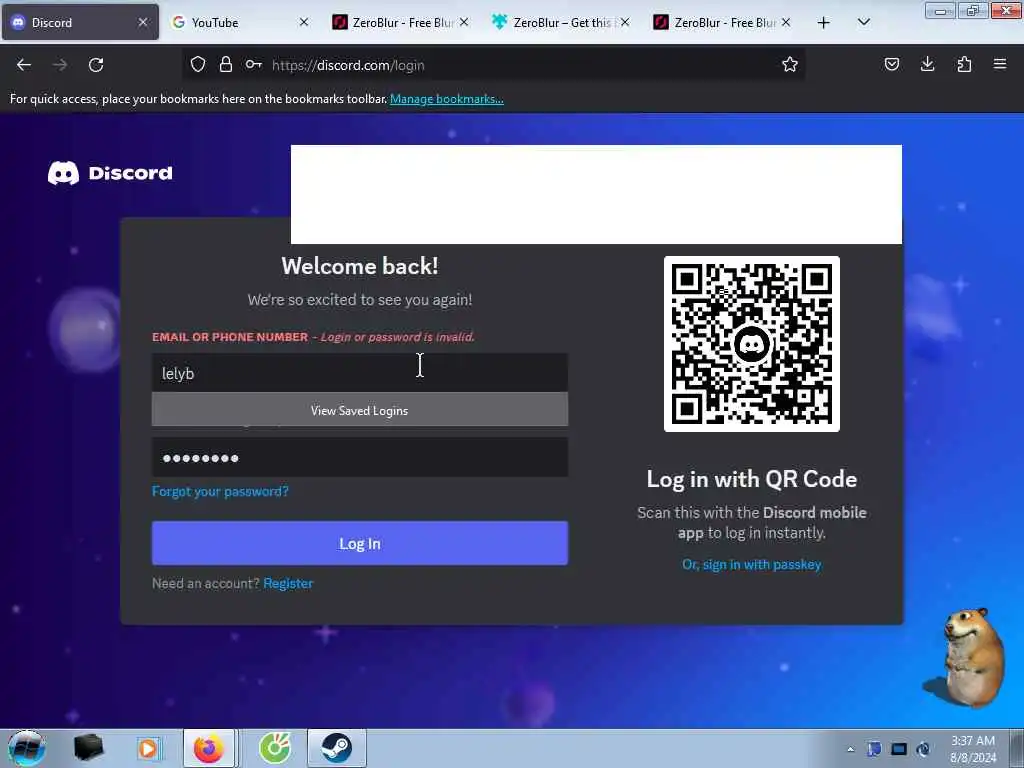Show hidden system tray icons

[x=850, y=749]
